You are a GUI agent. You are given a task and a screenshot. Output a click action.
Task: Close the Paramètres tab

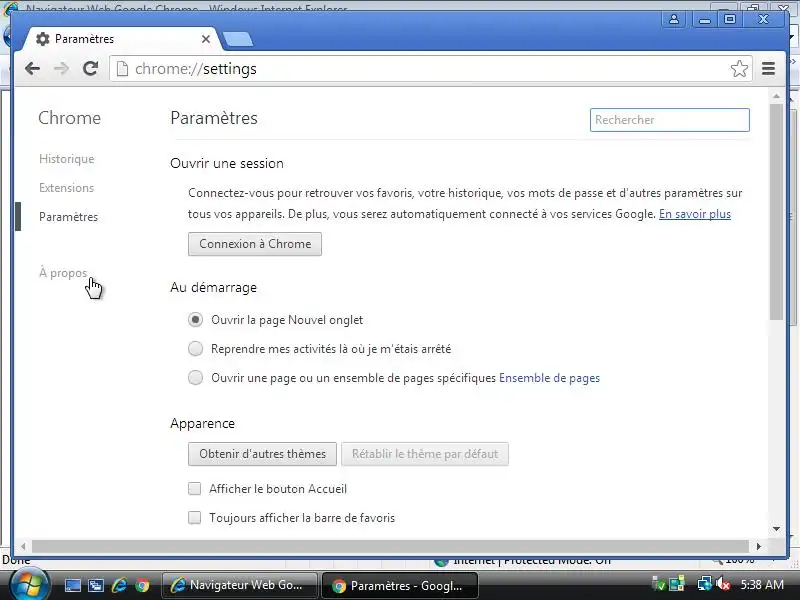pyautogui.click(x=206, y=39)
